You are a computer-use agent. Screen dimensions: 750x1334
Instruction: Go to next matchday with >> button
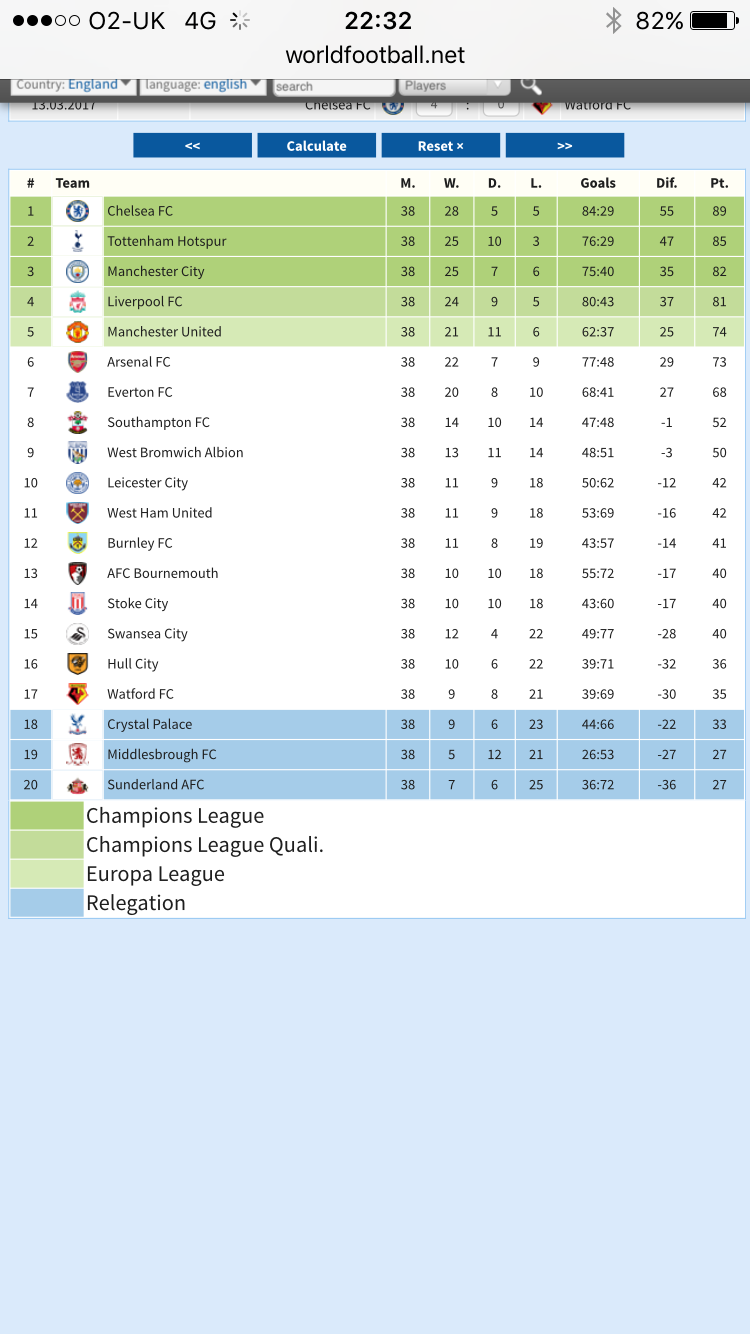coord(564,146)
